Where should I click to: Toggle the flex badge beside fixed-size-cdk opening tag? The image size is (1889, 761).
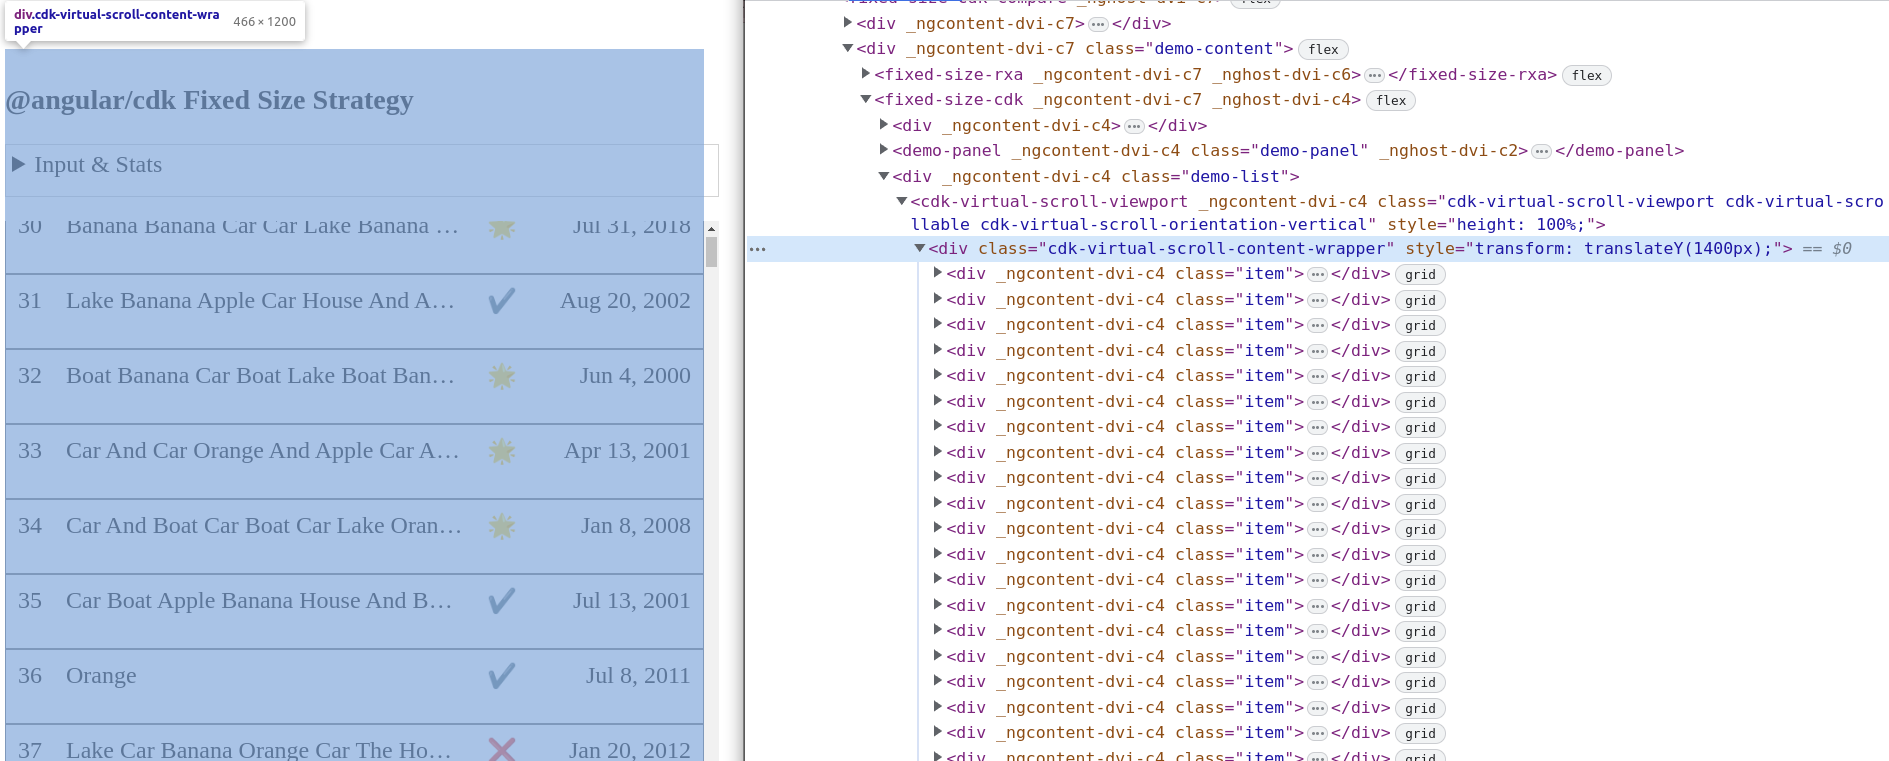[1390, 100]
